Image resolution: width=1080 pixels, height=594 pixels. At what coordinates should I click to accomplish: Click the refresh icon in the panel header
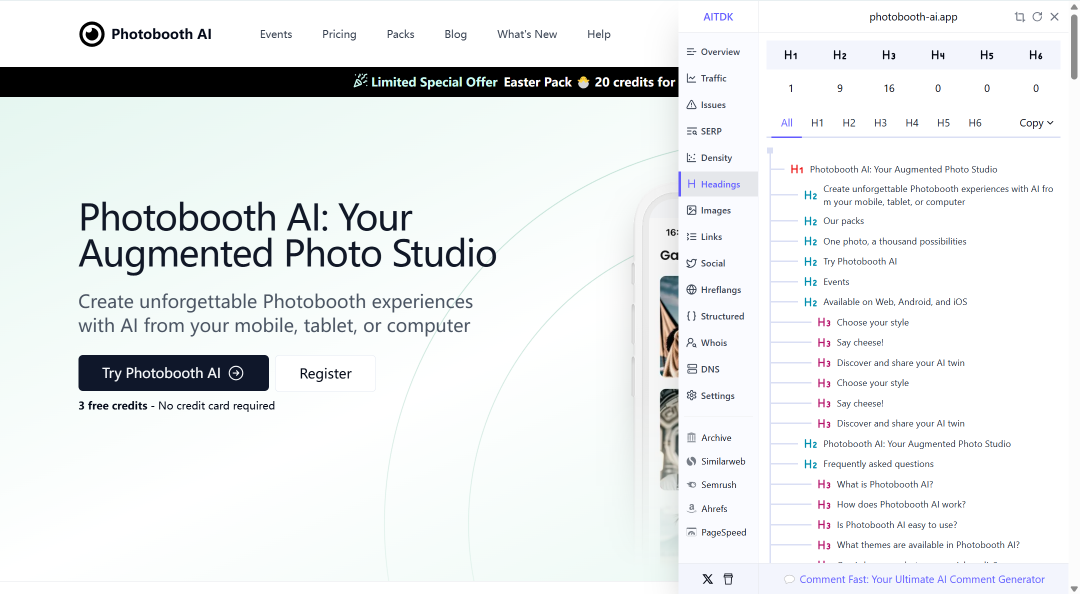tap(1037, 17)
